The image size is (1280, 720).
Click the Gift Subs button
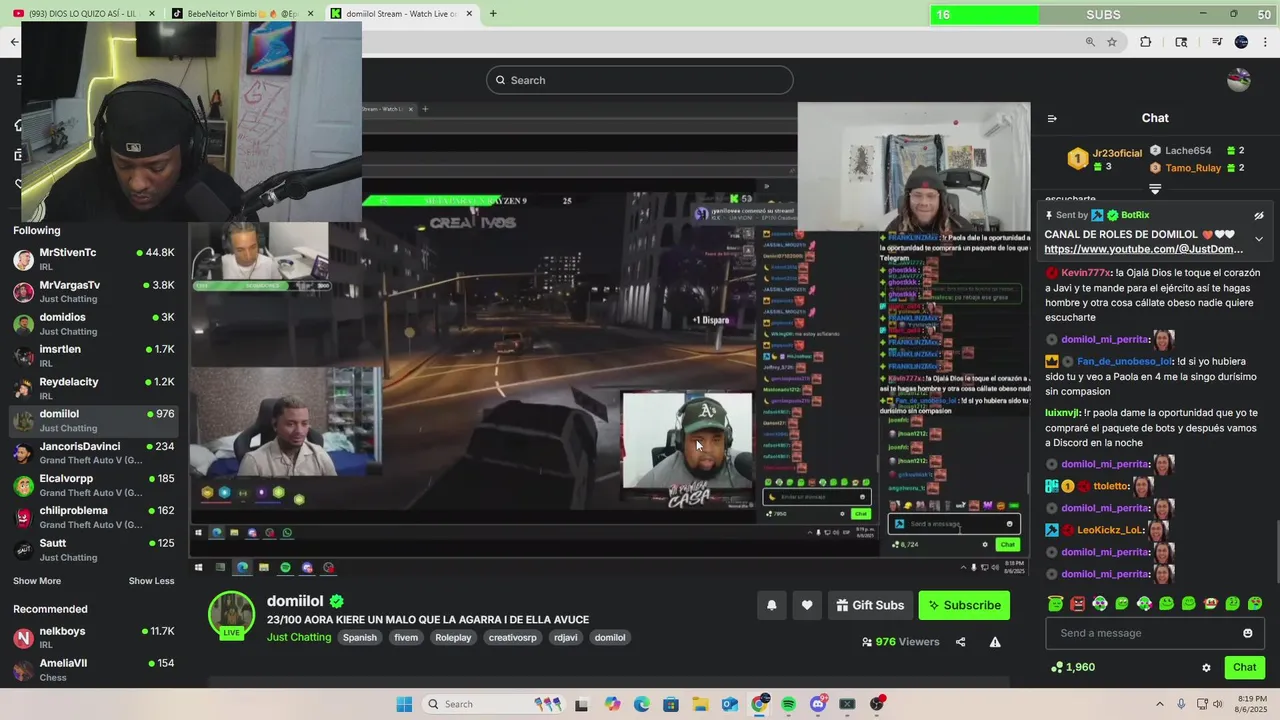click(870, 605)
